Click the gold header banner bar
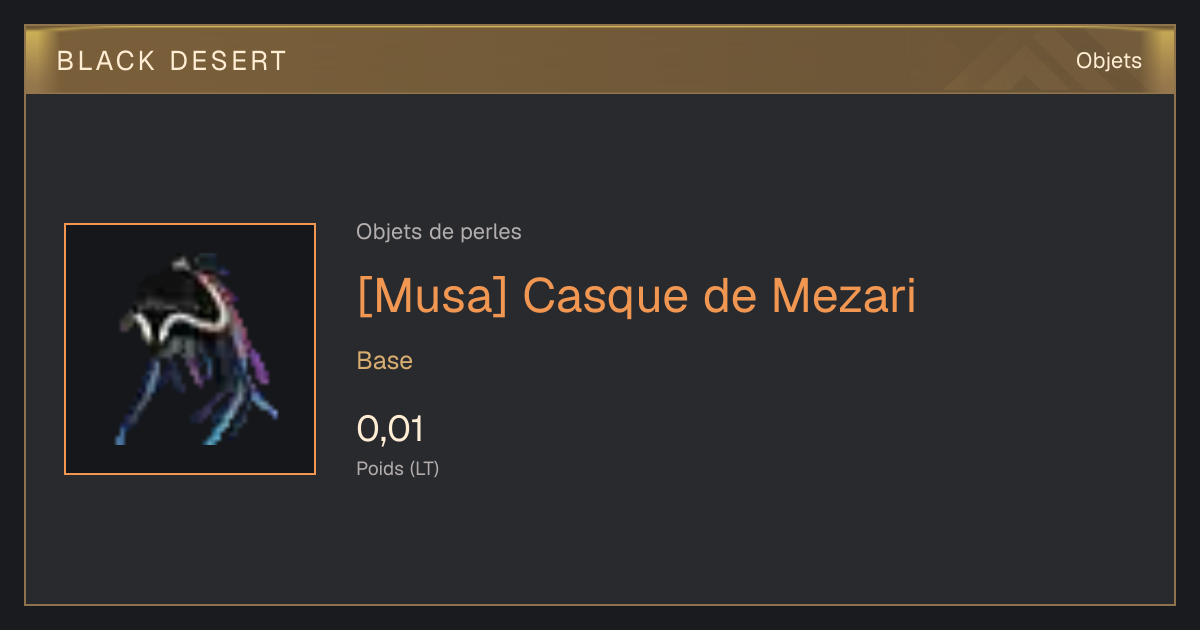 coord(600,60)
